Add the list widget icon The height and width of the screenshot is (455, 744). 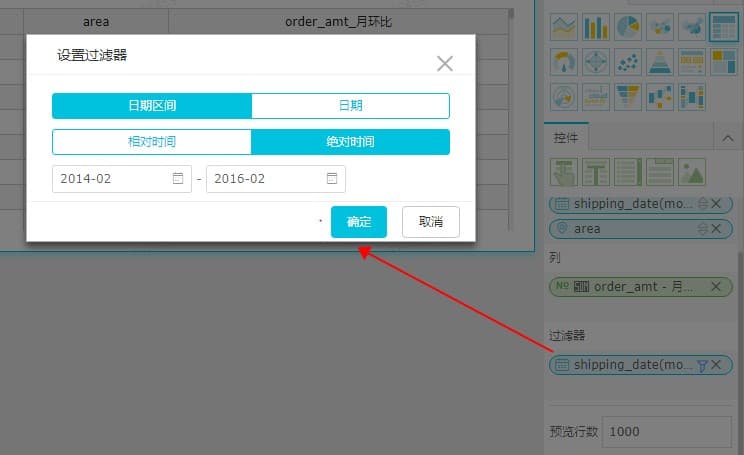(x=628, y=172)
